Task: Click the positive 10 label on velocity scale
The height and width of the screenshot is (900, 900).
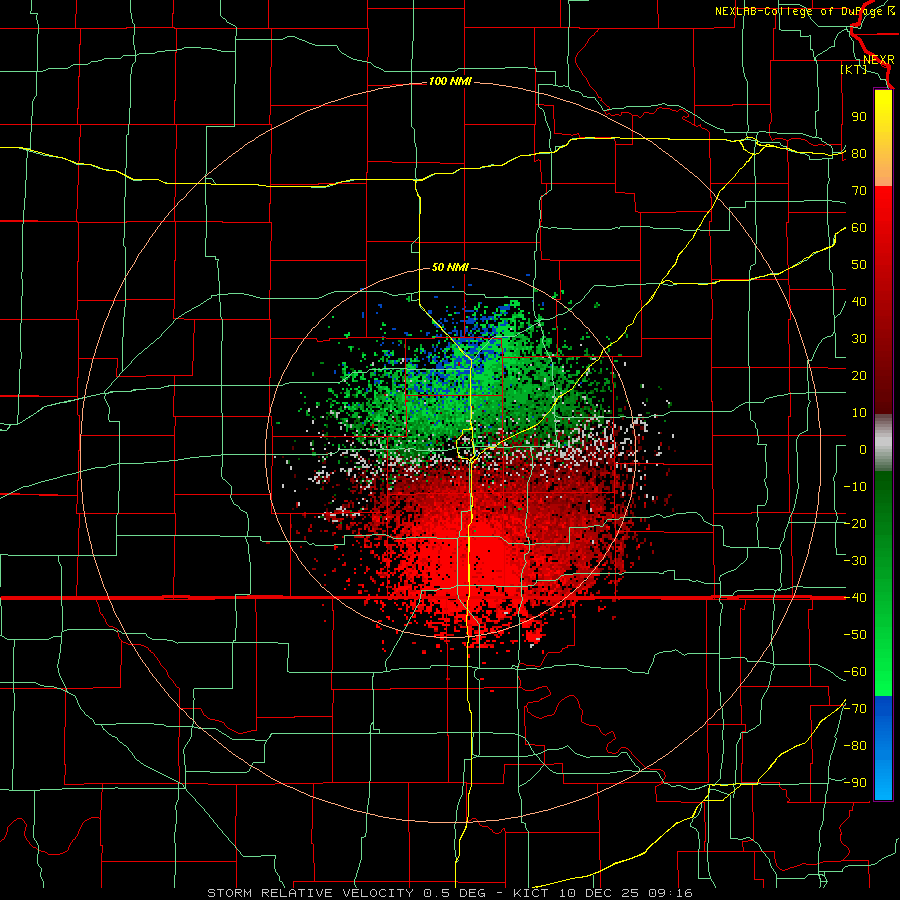Action: click(x=859, y=413)
